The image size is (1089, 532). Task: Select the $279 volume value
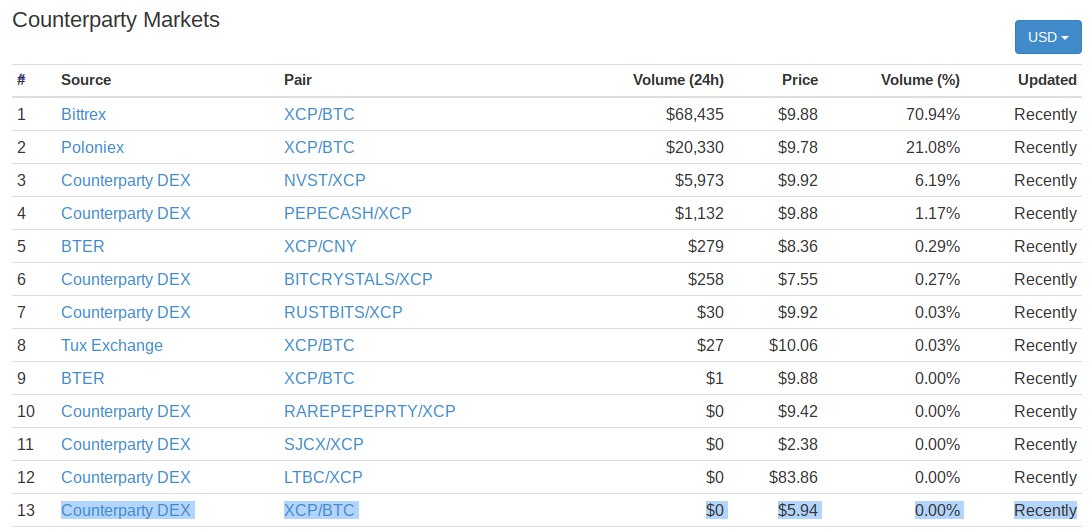[706, 247]
